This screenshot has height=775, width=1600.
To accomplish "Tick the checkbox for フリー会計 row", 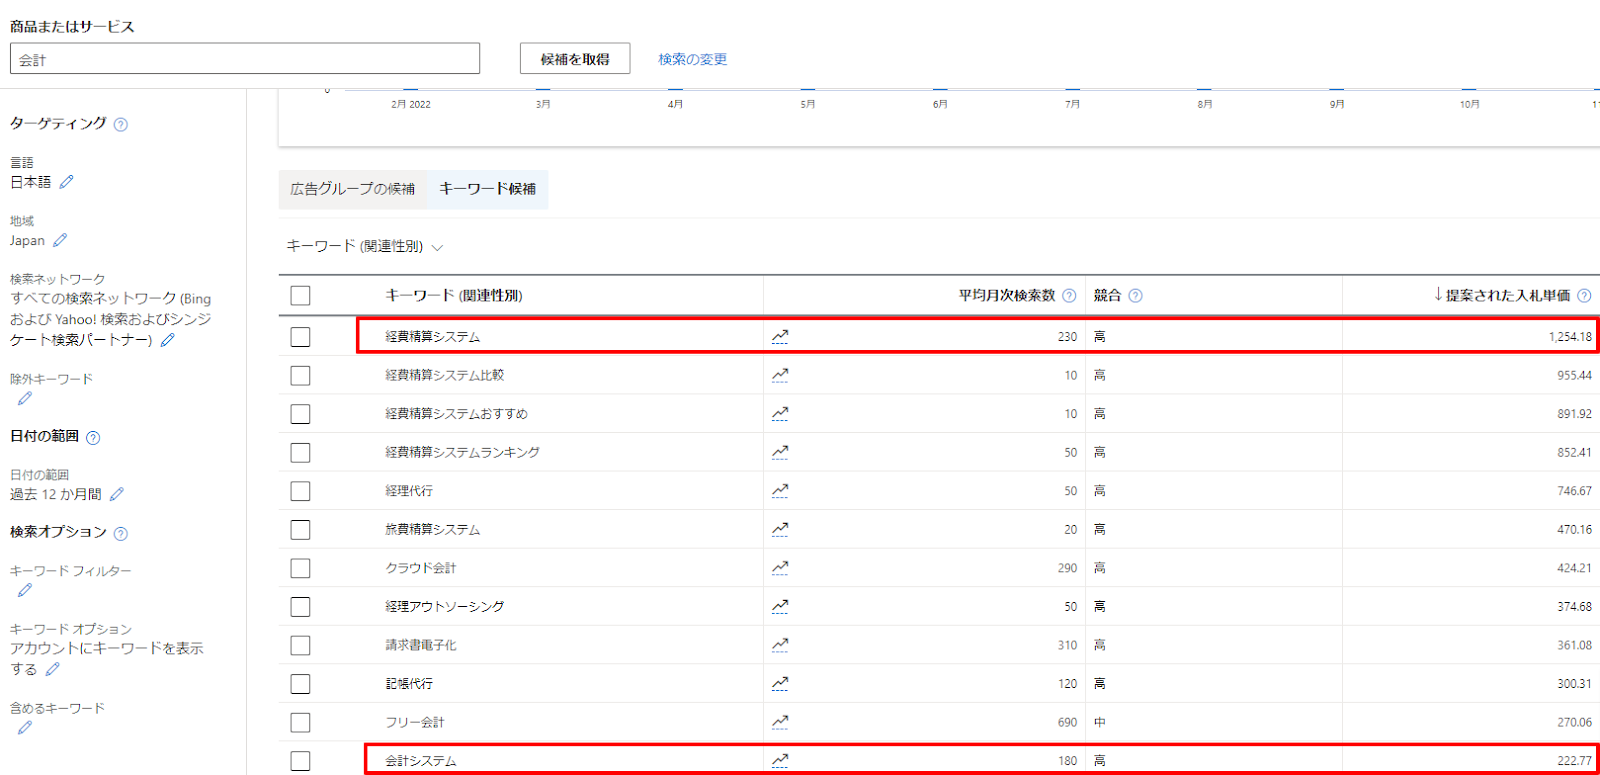I will tap(300, 722).
